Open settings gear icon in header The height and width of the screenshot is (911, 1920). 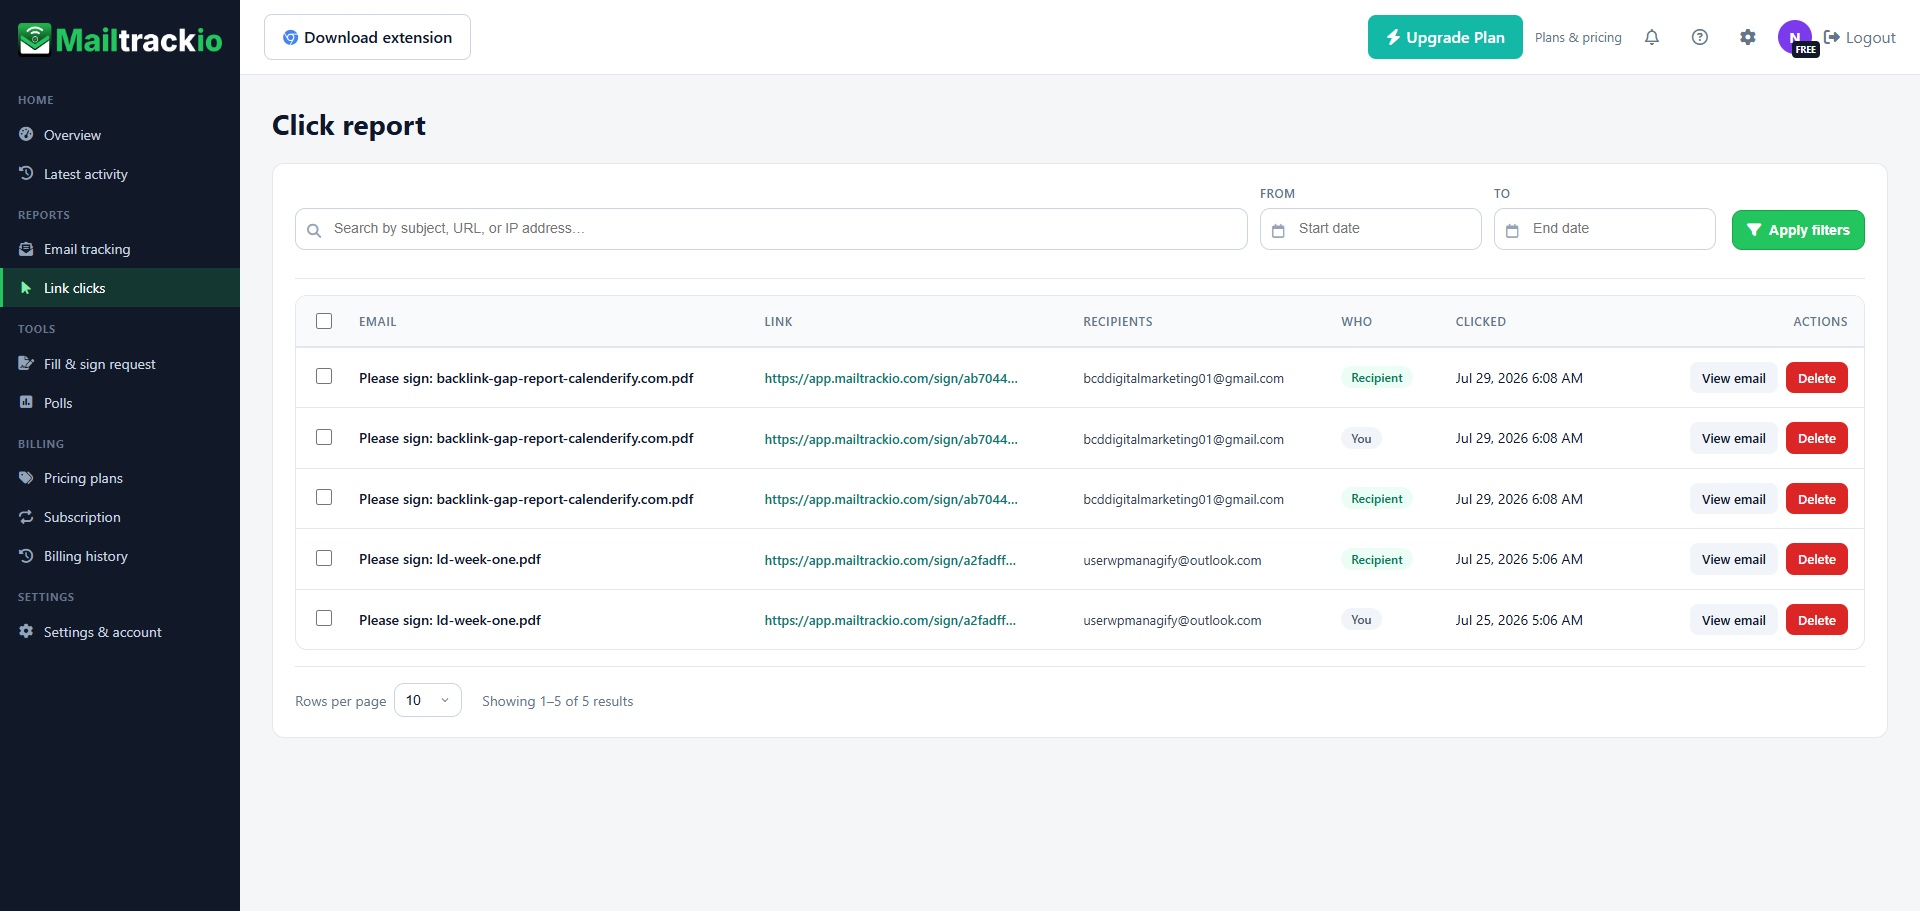coord(1748,37)
